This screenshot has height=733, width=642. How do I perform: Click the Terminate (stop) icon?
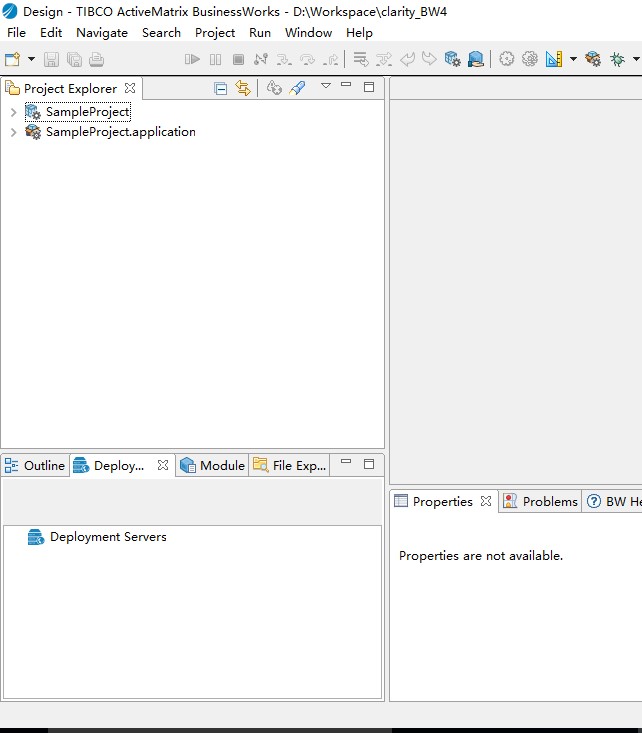click(238, 59)
